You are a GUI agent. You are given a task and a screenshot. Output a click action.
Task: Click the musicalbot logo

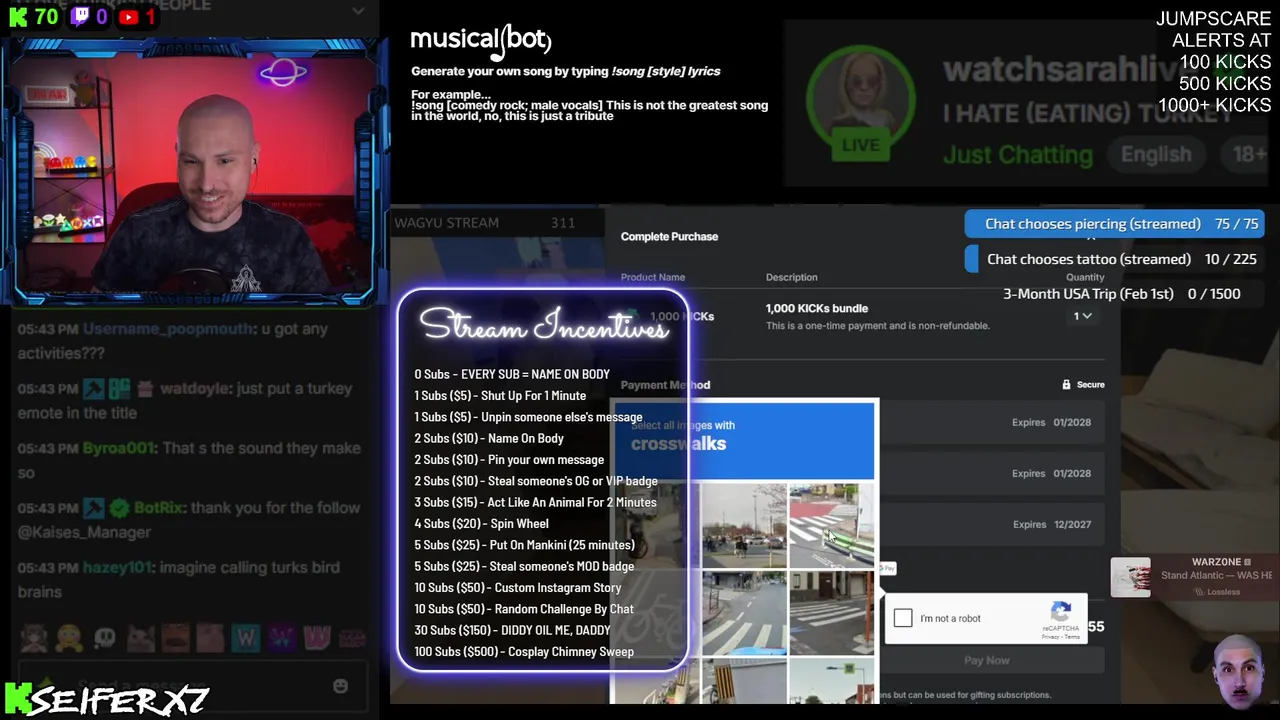tap(481, 40)
